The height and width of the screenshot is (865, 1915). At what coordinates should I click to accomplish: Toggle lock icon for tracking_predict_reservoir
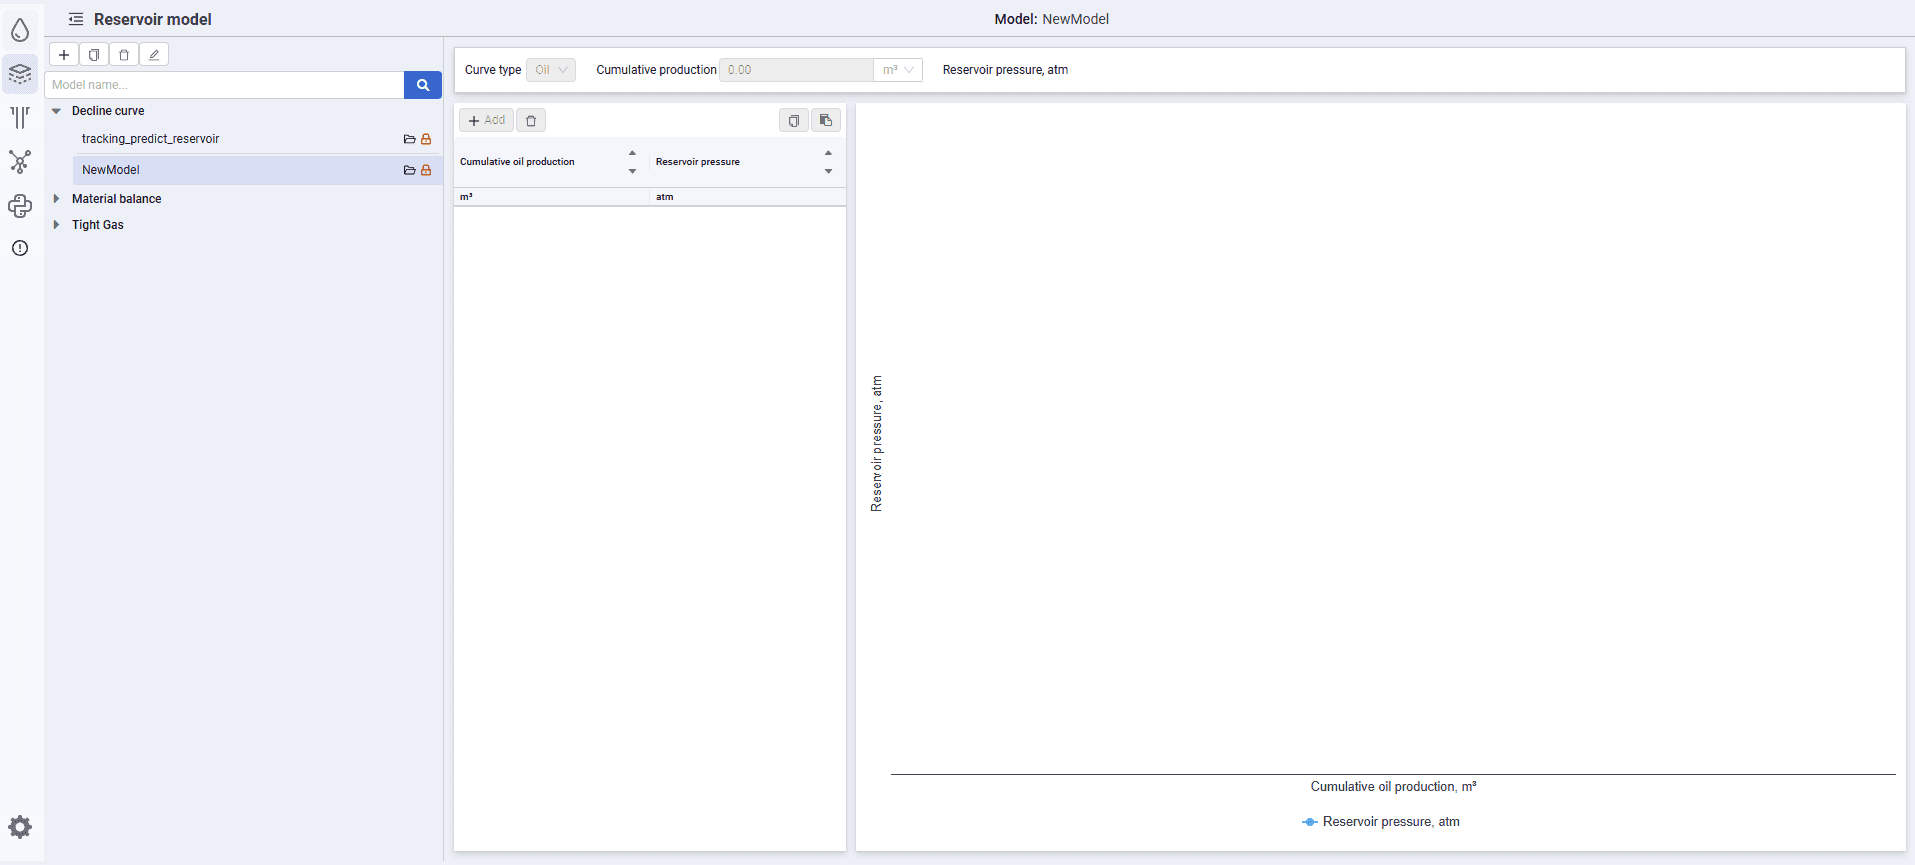click(x=426, y=139)
